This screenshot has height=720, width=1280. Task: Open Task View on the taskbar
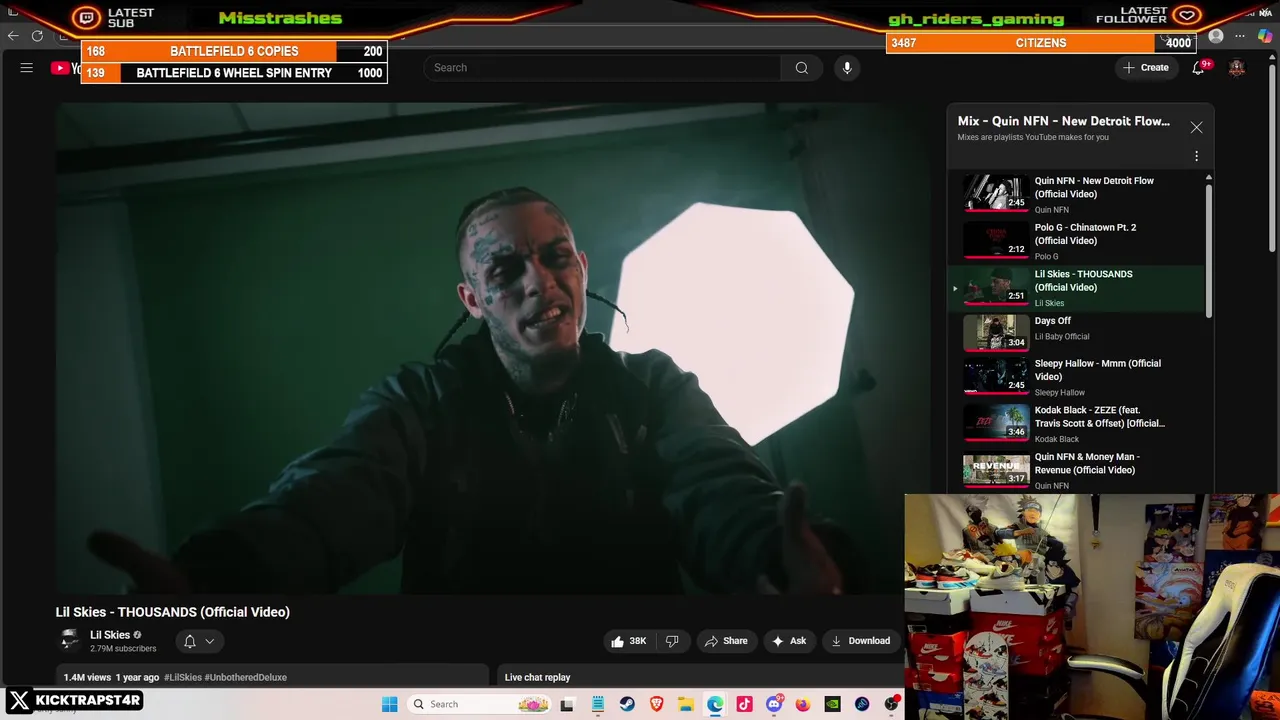pyautogui.click(x=567, y=704)
